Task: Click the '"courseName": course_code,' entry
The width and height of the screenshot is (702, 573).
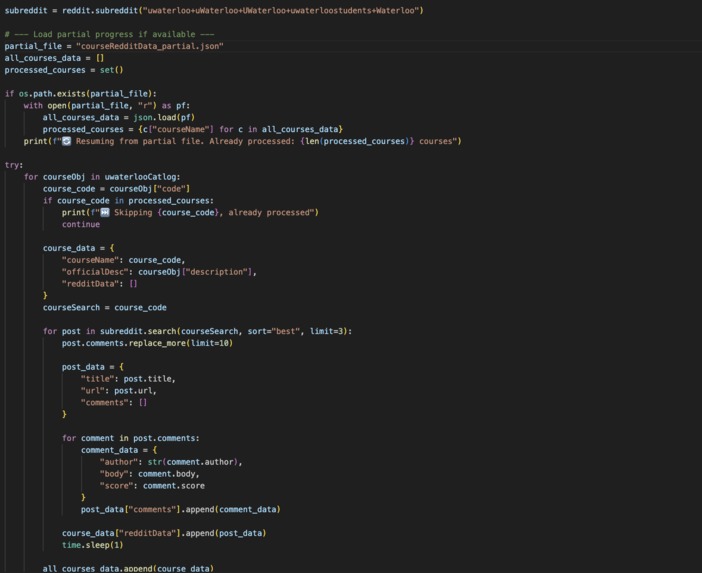Action: coord(123,260)
